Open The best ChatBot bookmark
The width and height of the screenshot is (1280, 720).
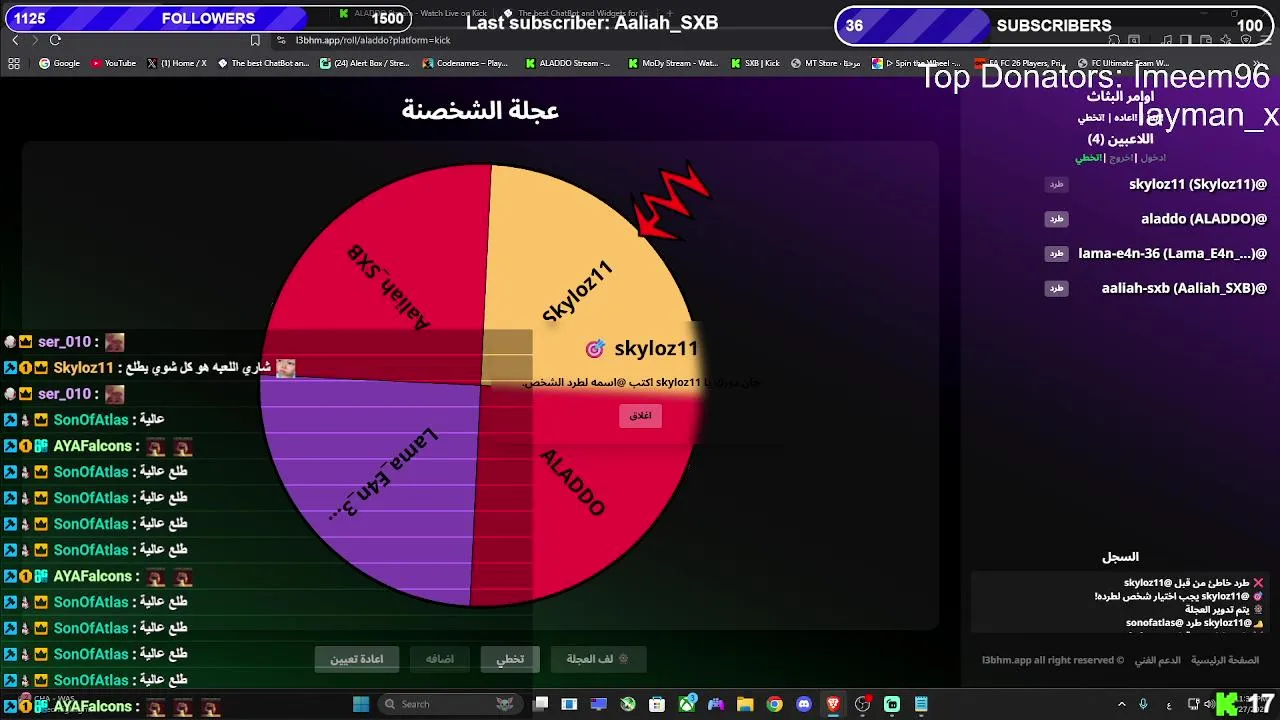[x=263, y=63]
